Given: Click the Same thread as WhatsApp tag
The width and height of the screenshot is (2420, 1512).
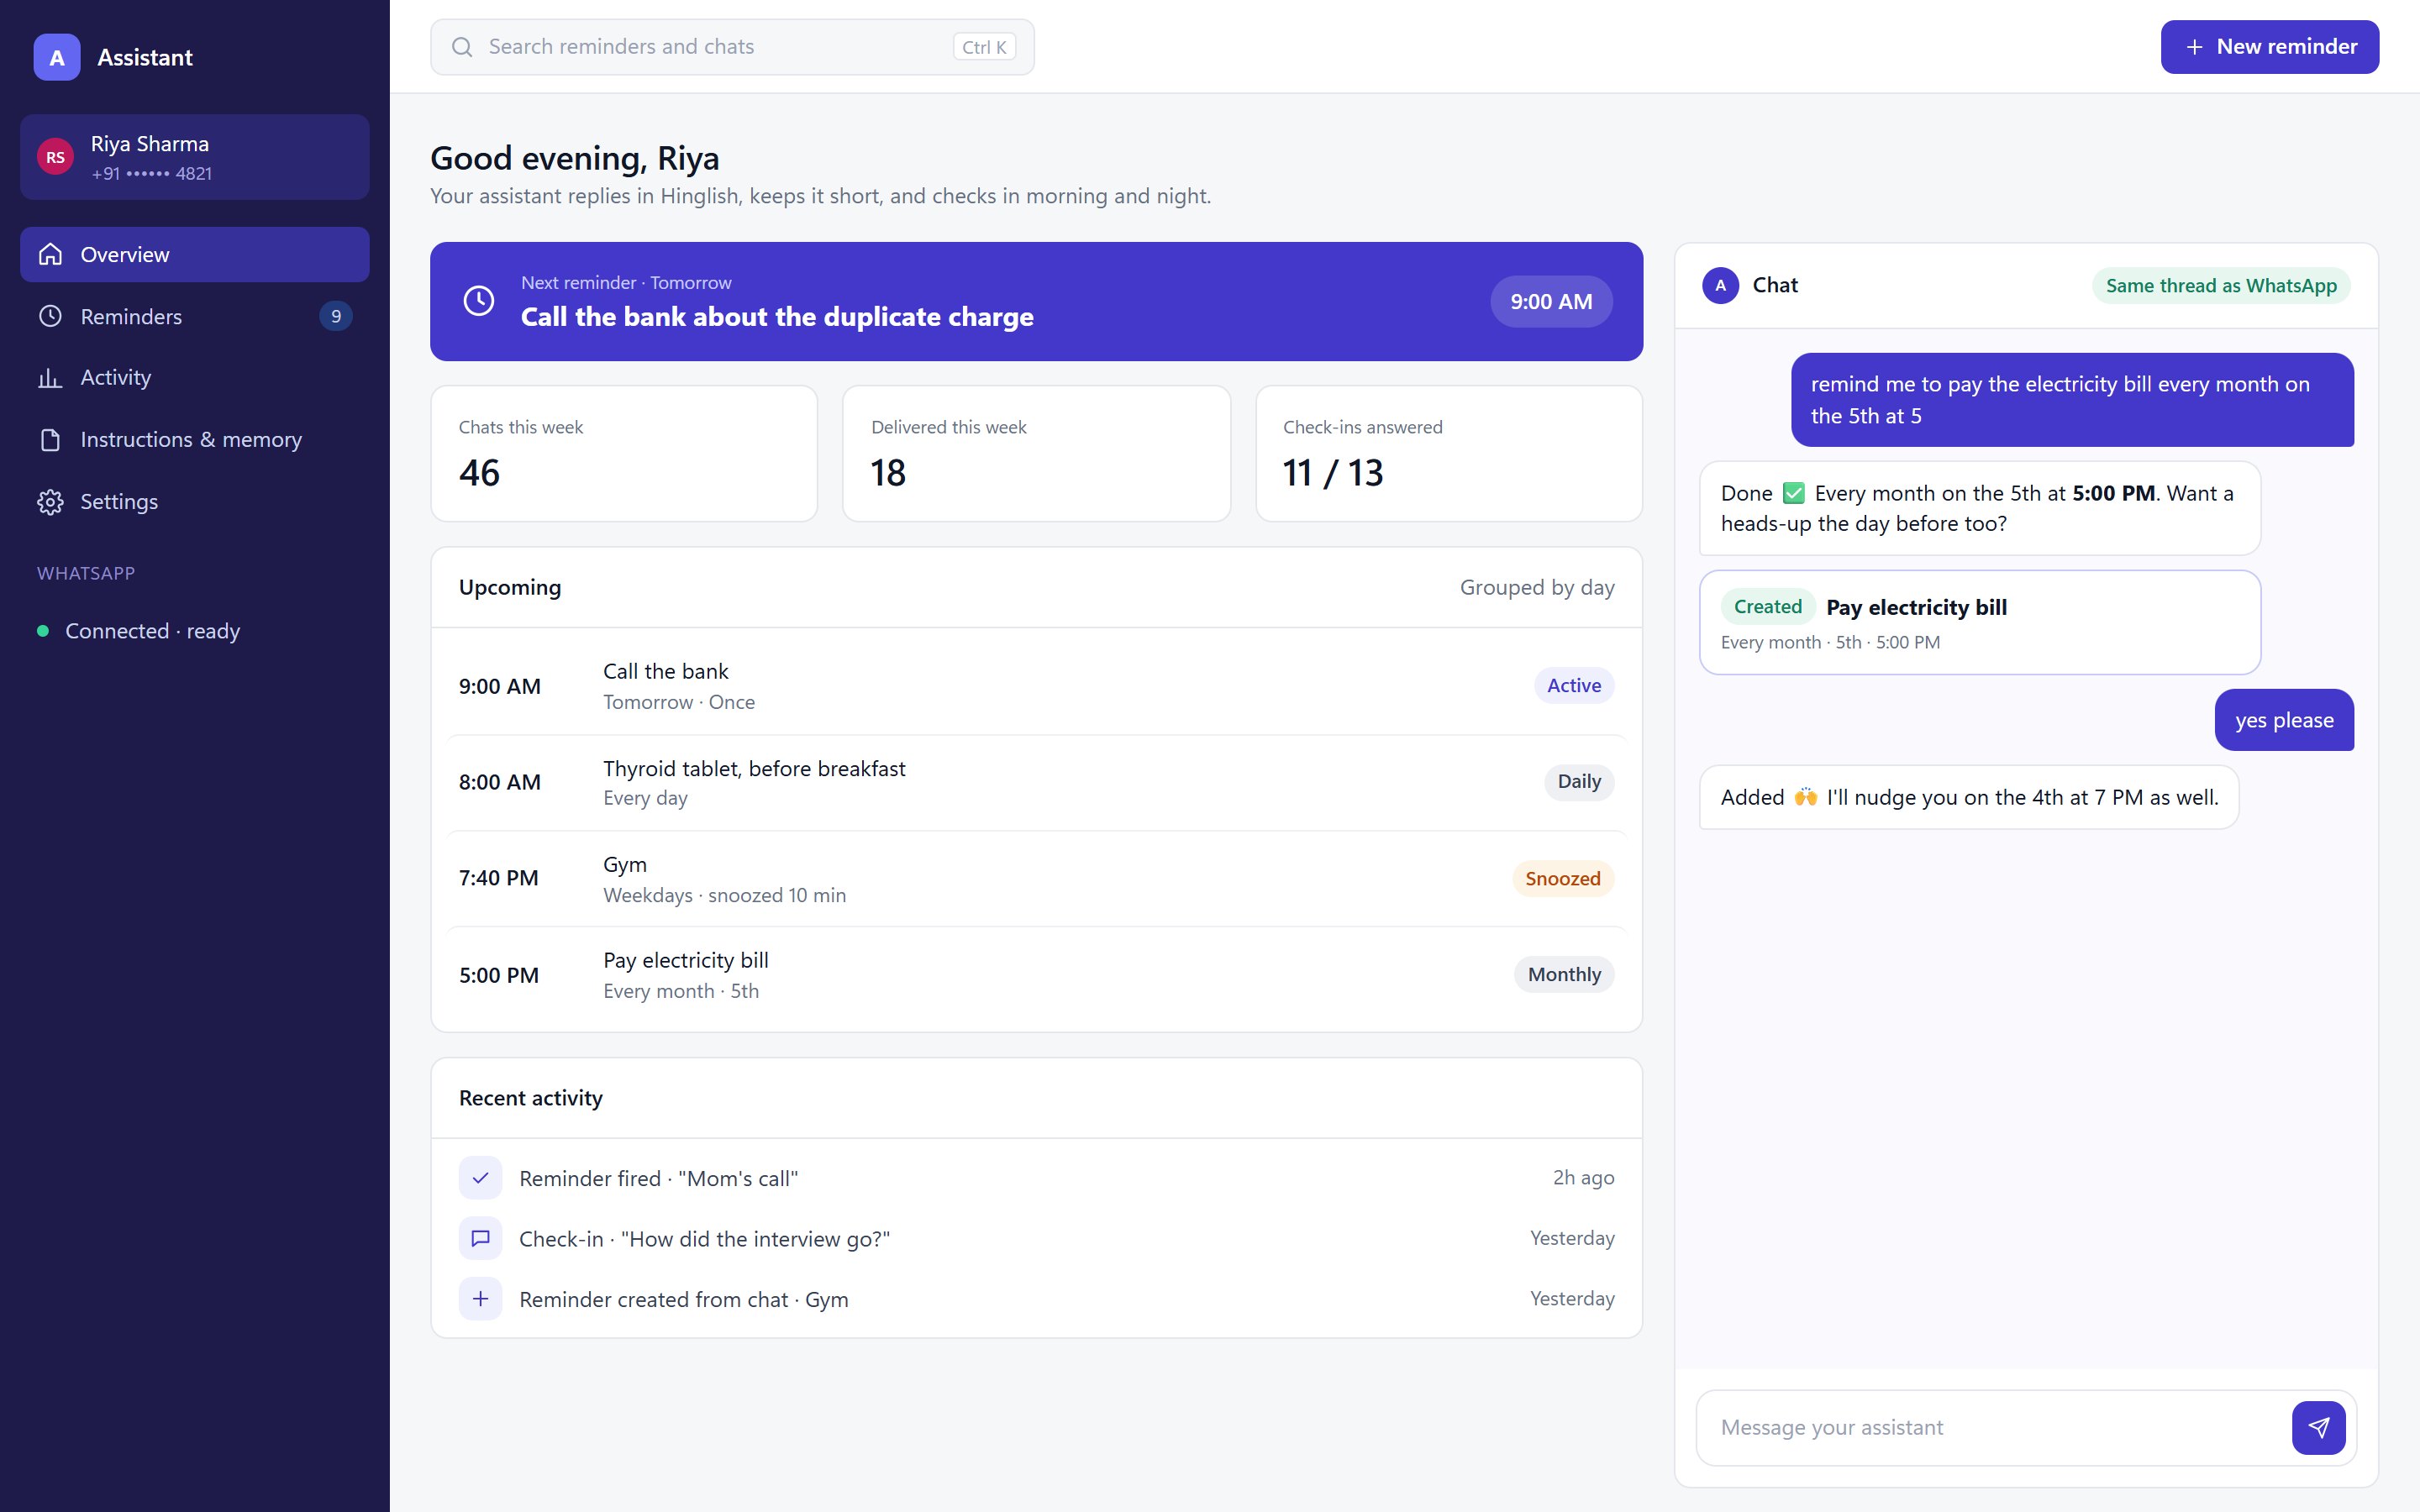Looking at the screenshot, I should point(2221,286).
